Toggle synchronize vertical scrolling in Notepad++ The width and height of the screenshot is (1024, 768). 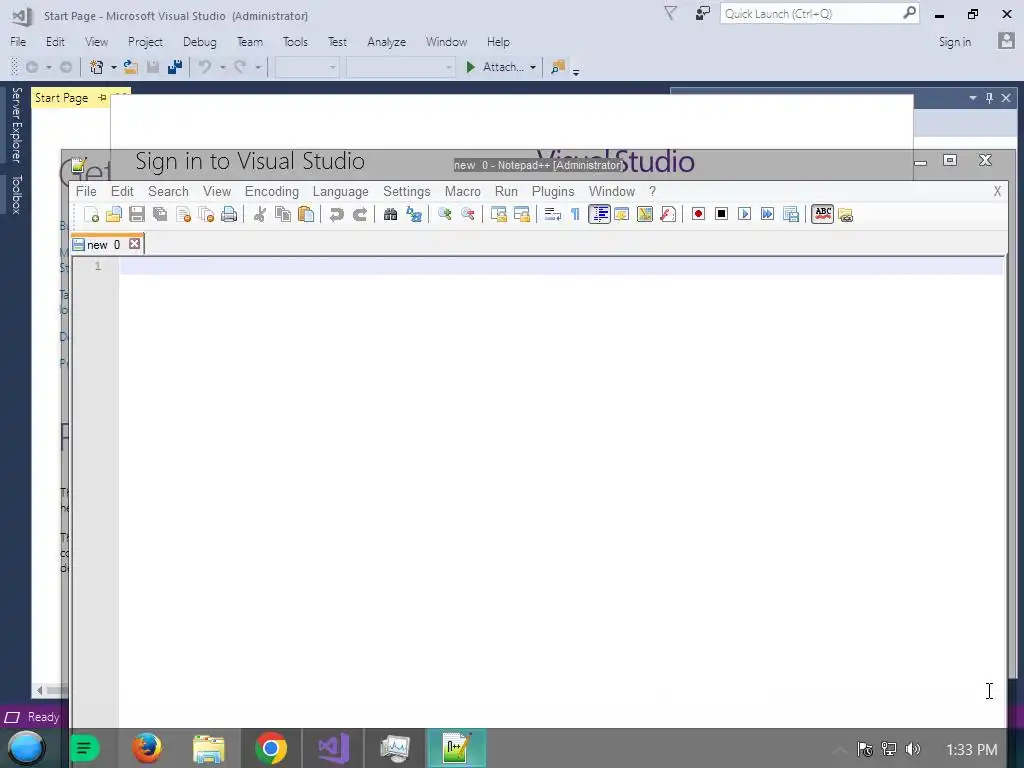[499, 214]
